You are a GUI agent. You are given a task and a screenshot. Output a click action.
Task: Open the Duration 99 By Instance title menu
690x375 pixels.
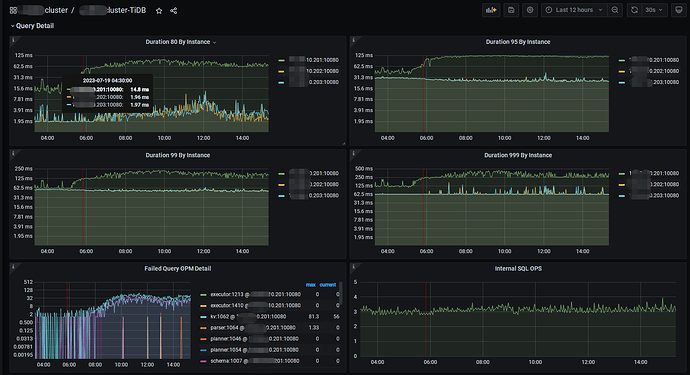point(177,155)
